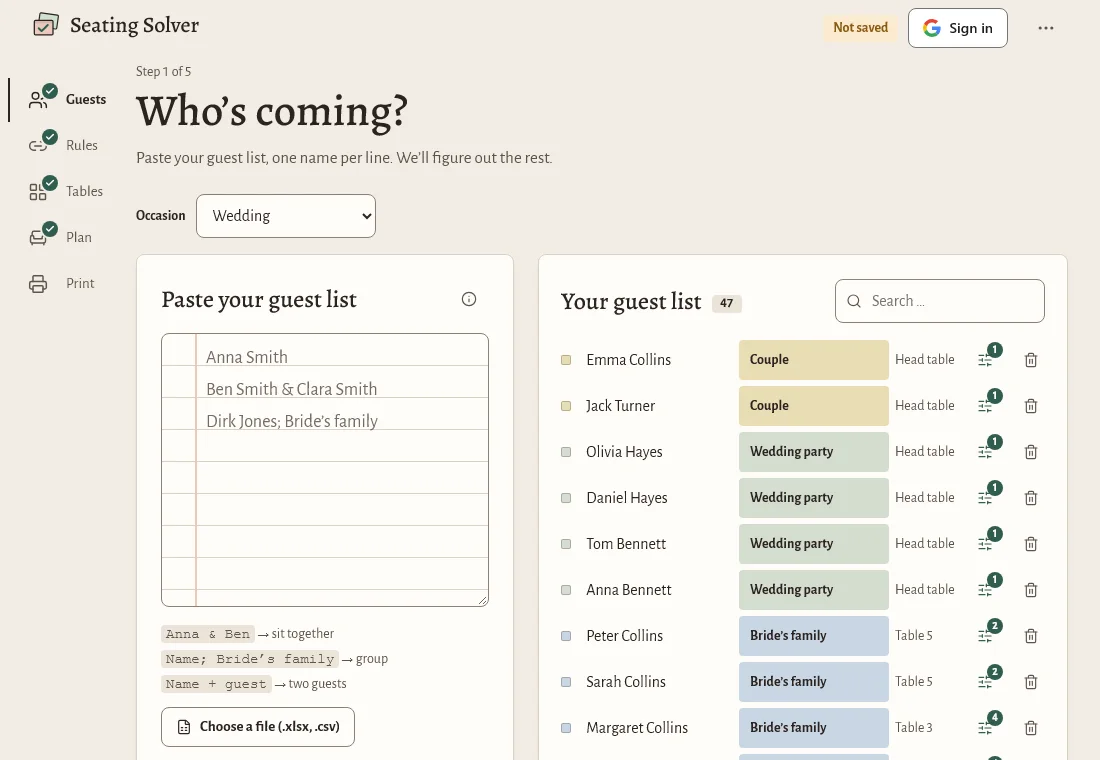
Task: Delete Emma Collins from the guest list
Action: click(1031, 360)
